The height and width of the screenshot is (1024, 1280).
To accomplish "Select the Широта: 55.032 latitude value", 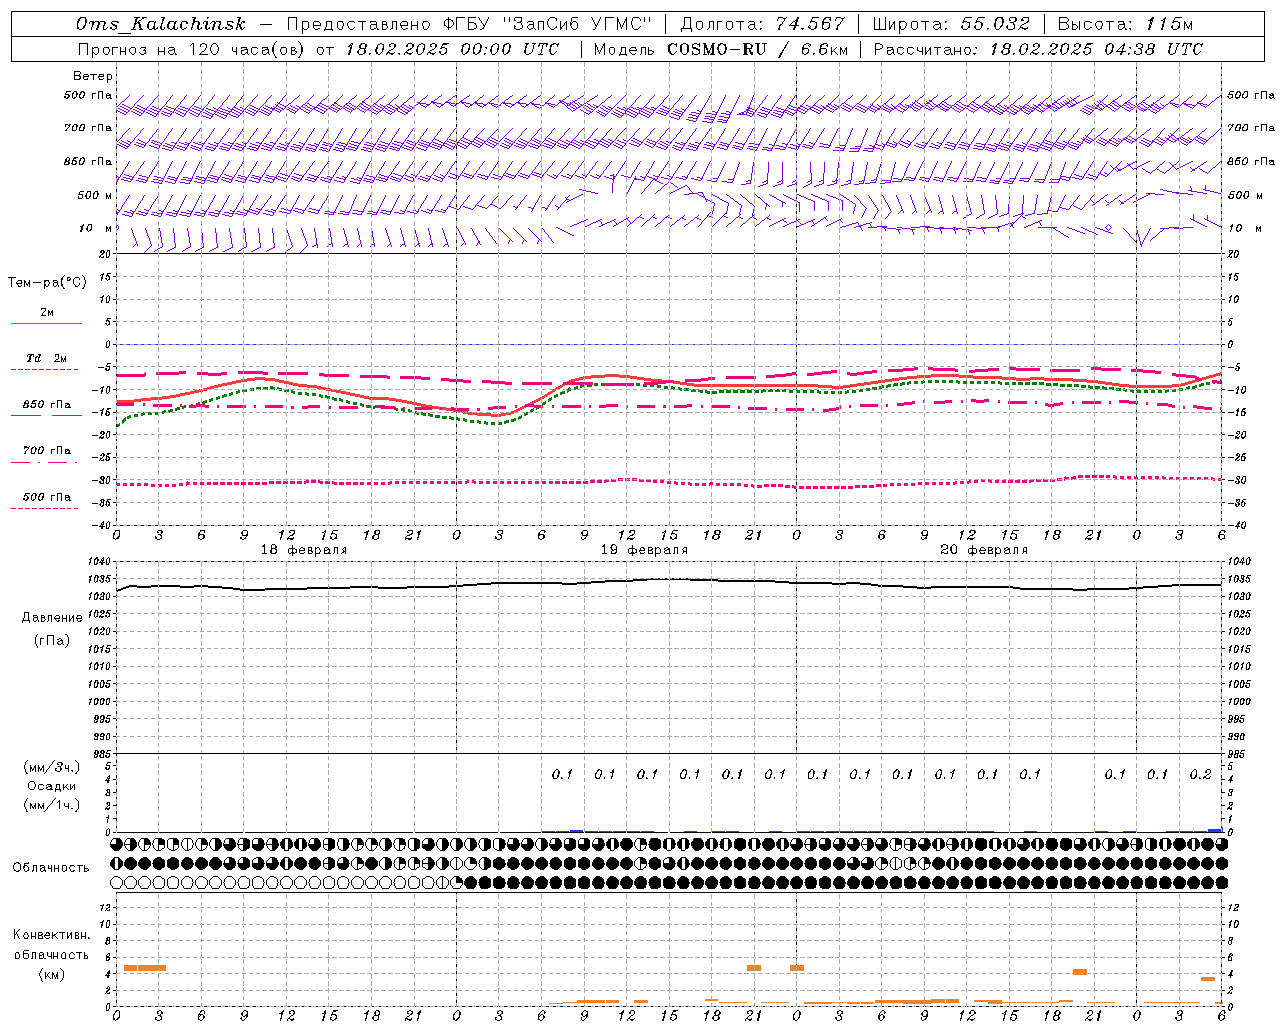I will 951,24.
